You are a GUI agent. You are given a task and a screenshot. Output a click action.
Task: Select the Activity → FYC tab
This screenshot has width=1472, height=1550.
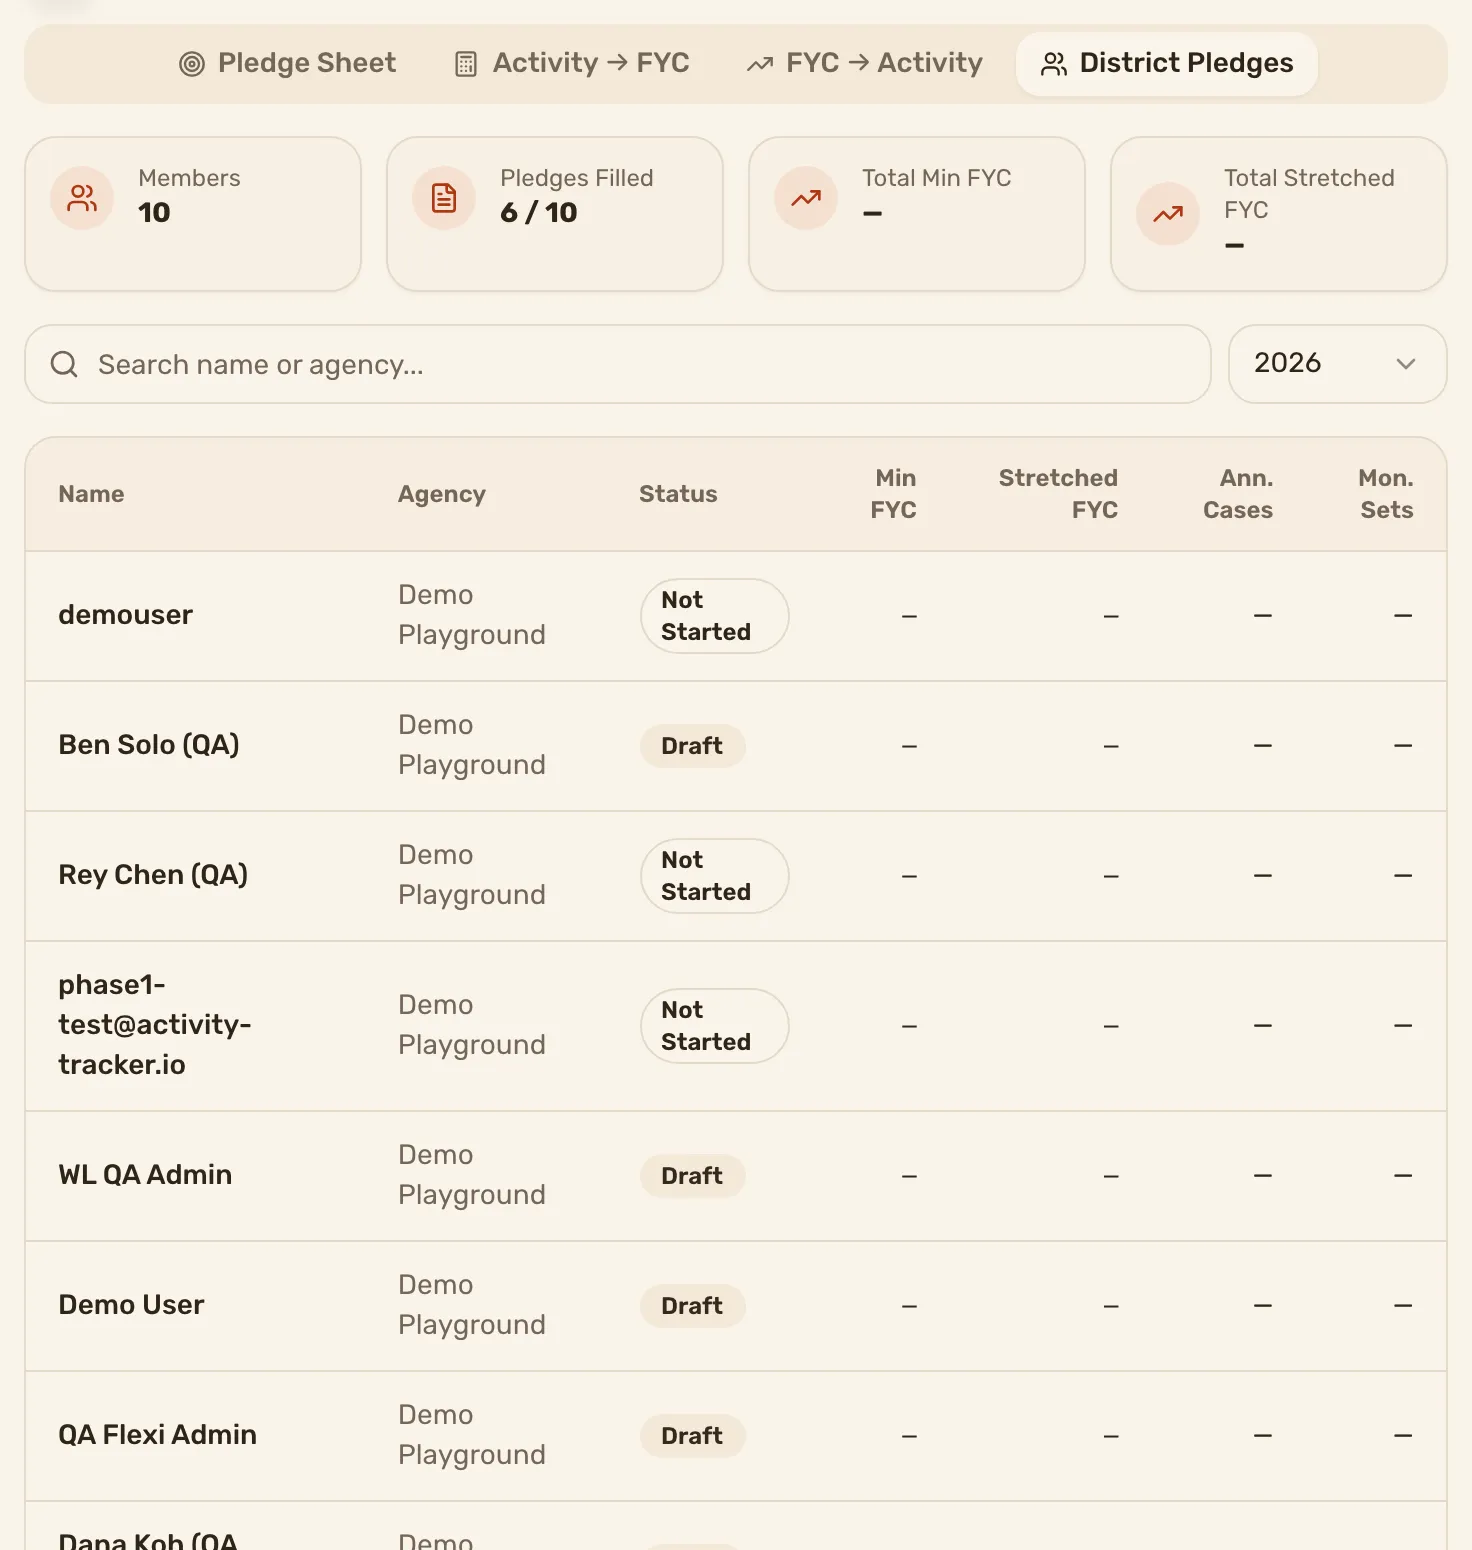pos(572,63)
